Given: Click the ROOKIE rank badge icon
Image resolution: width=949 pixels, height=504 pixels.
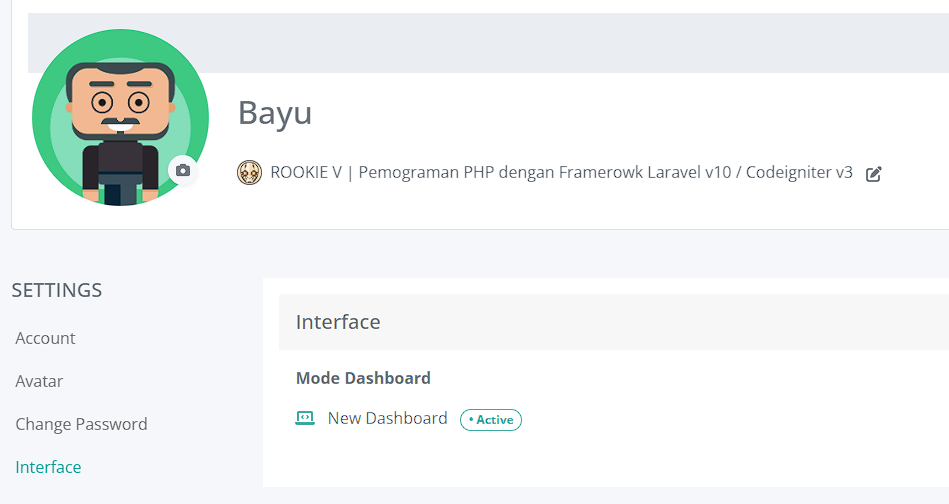Looking at the screenshot, I should pyautogui.click(x=249, y=172).
